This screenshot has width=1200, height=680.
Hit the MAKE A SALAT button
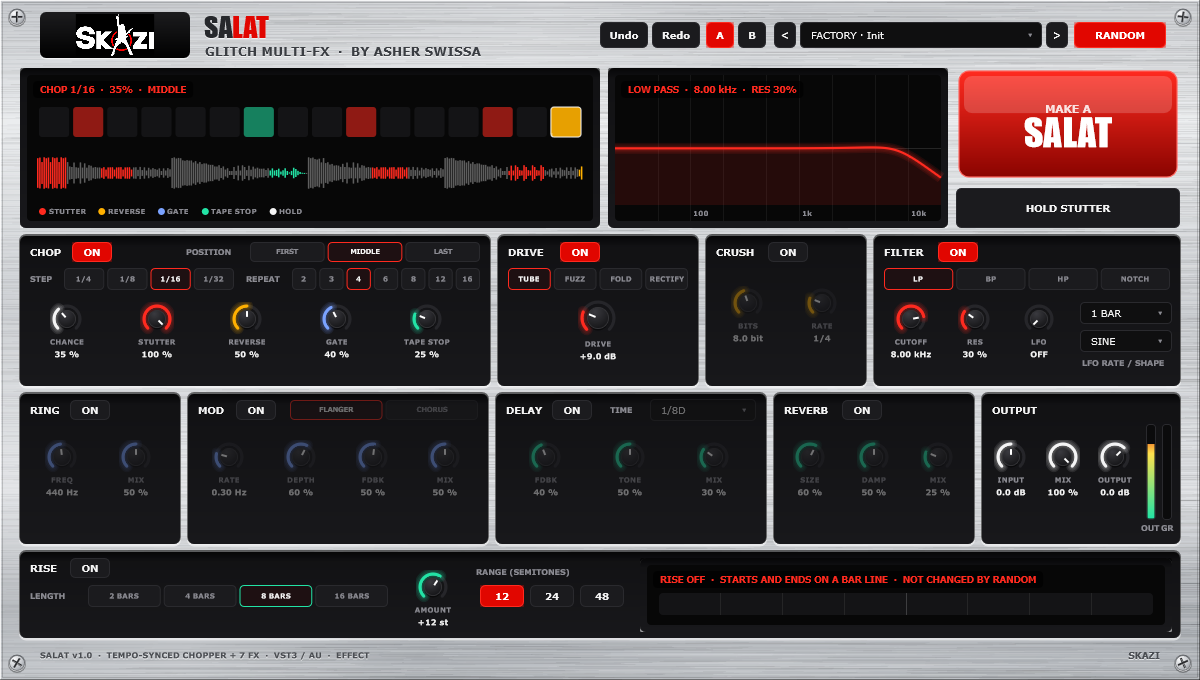pyautogui.click(x=1067, y=124)
